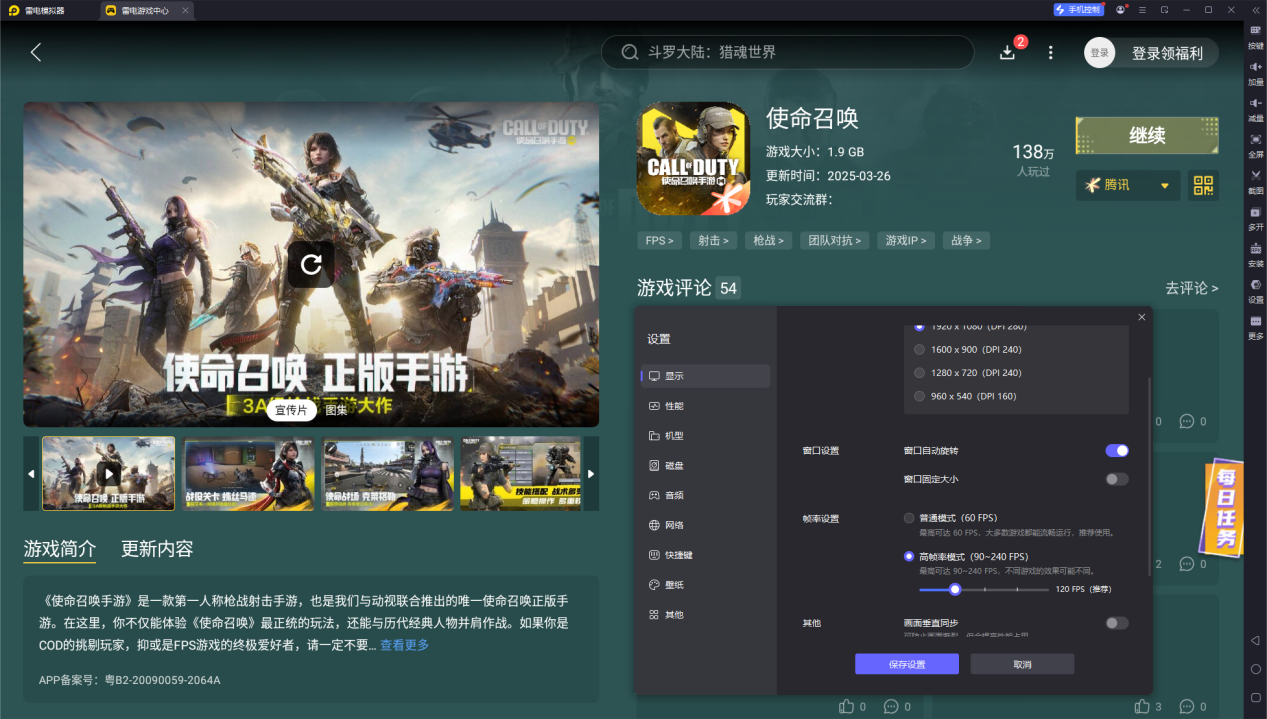Viewport: 1267px width, 719px height.
Task: Switch to the 游戏简介 tab
Action: (60, 549)
